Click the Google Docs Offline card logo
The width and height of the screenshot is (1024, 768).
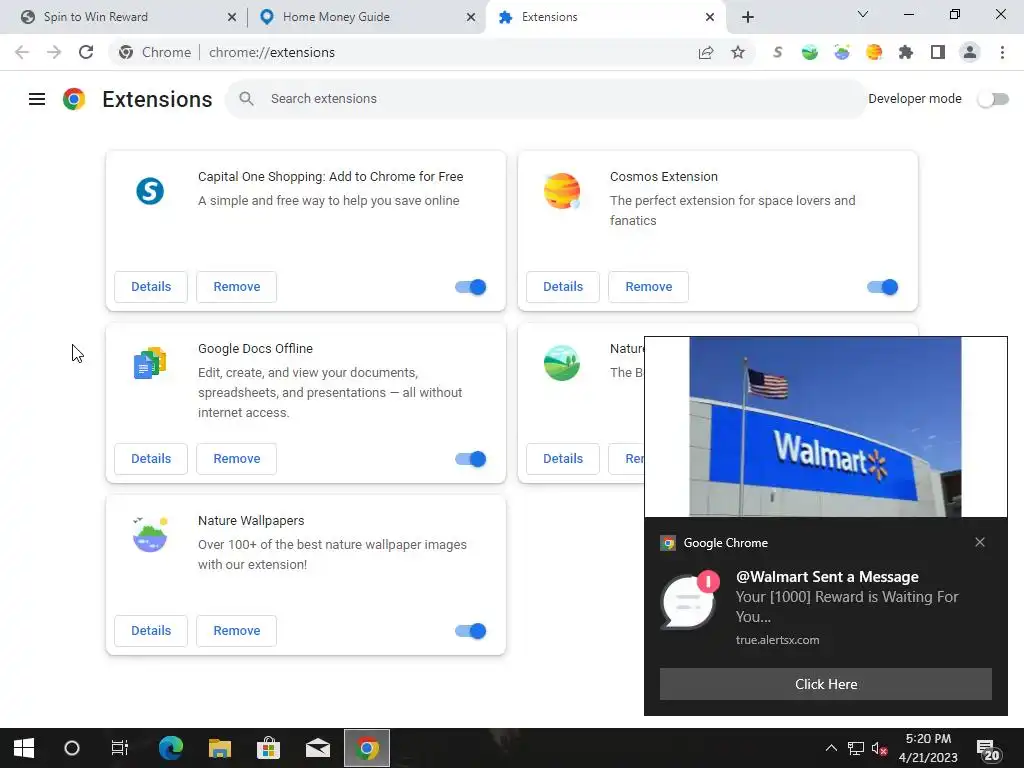click(x=150, y=363)
